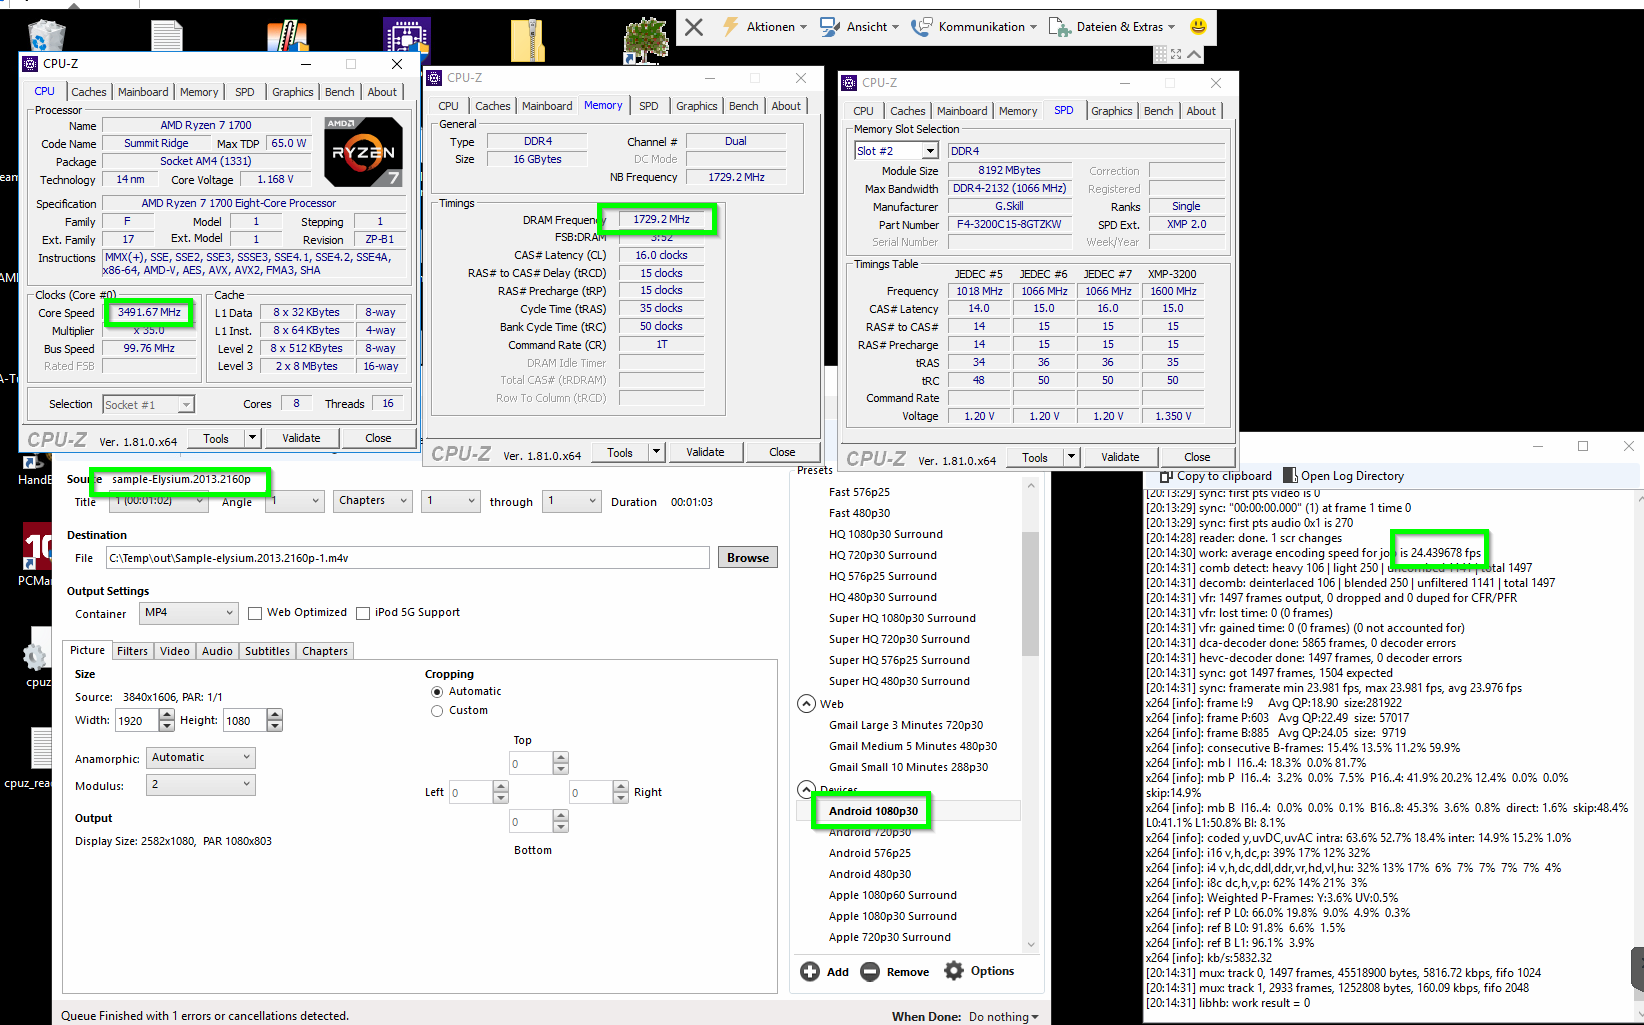Viewport: 1644px width, 1025px height.
Task: Click Copy to clipboard icon in log window
Action: [x=1166, y=476]
